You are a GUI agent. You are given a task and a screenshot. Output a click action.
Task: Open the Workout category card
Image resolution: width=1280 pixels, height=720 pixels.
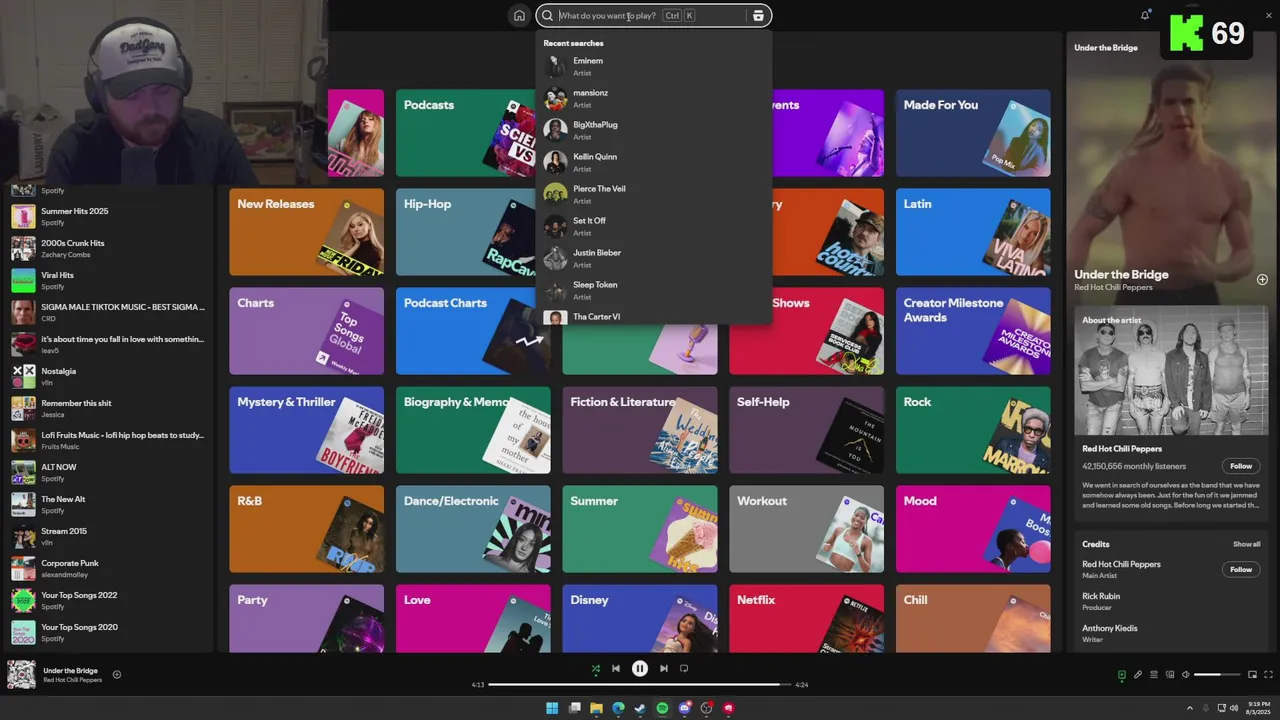(x=807, y=529)
